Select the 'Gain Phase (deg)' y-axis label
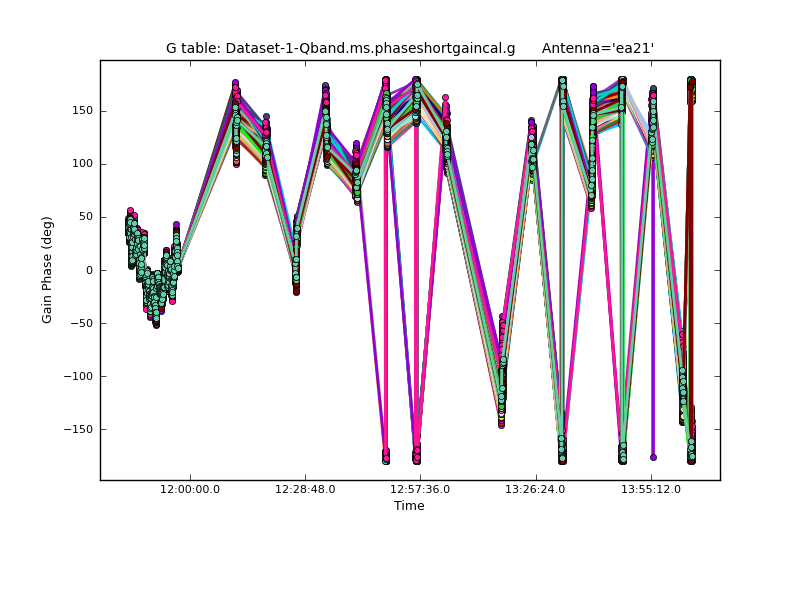The width and height of the screenshot is (800, 600). click(47, 270)
